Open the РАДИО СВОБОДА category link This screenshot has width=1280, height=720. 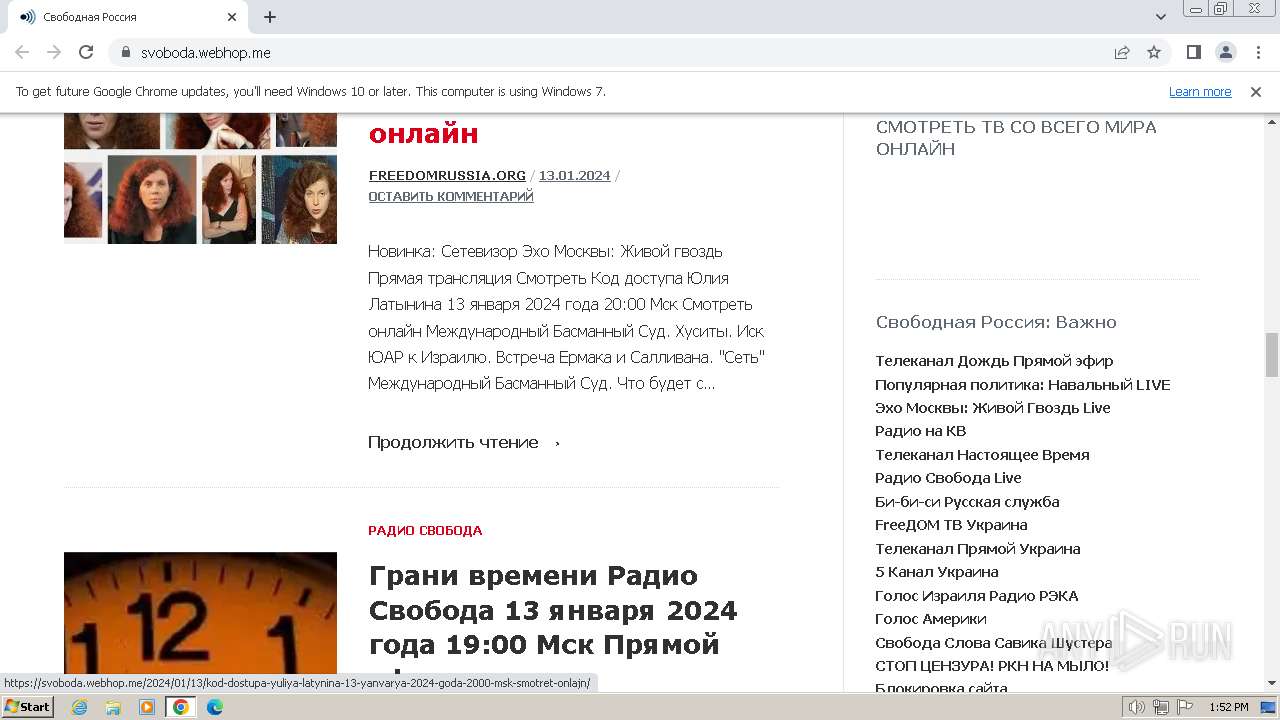pos(425,530)
